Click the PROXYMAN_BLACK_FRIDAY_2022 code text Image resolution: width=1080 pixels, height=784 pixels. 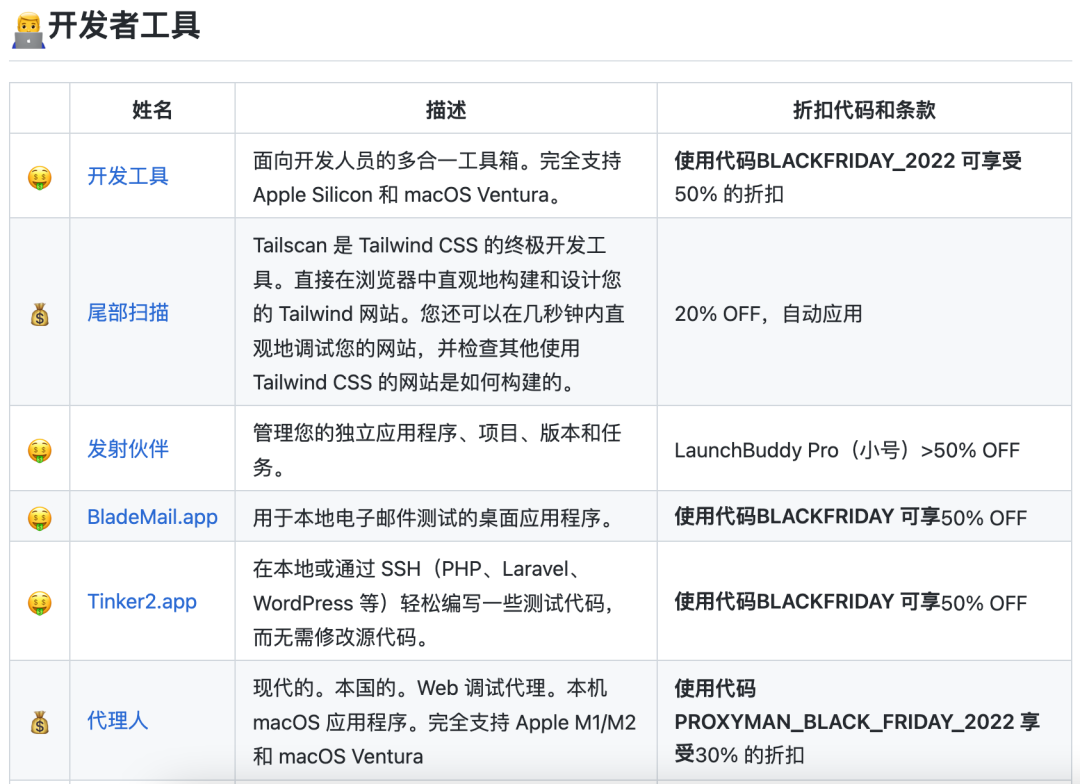coord(844,721)
